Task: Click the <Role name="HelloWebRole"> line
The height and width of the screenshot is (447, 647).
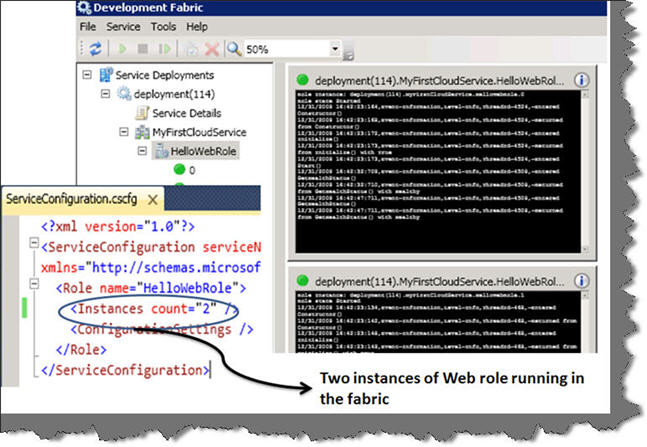Action: point(151,288)
